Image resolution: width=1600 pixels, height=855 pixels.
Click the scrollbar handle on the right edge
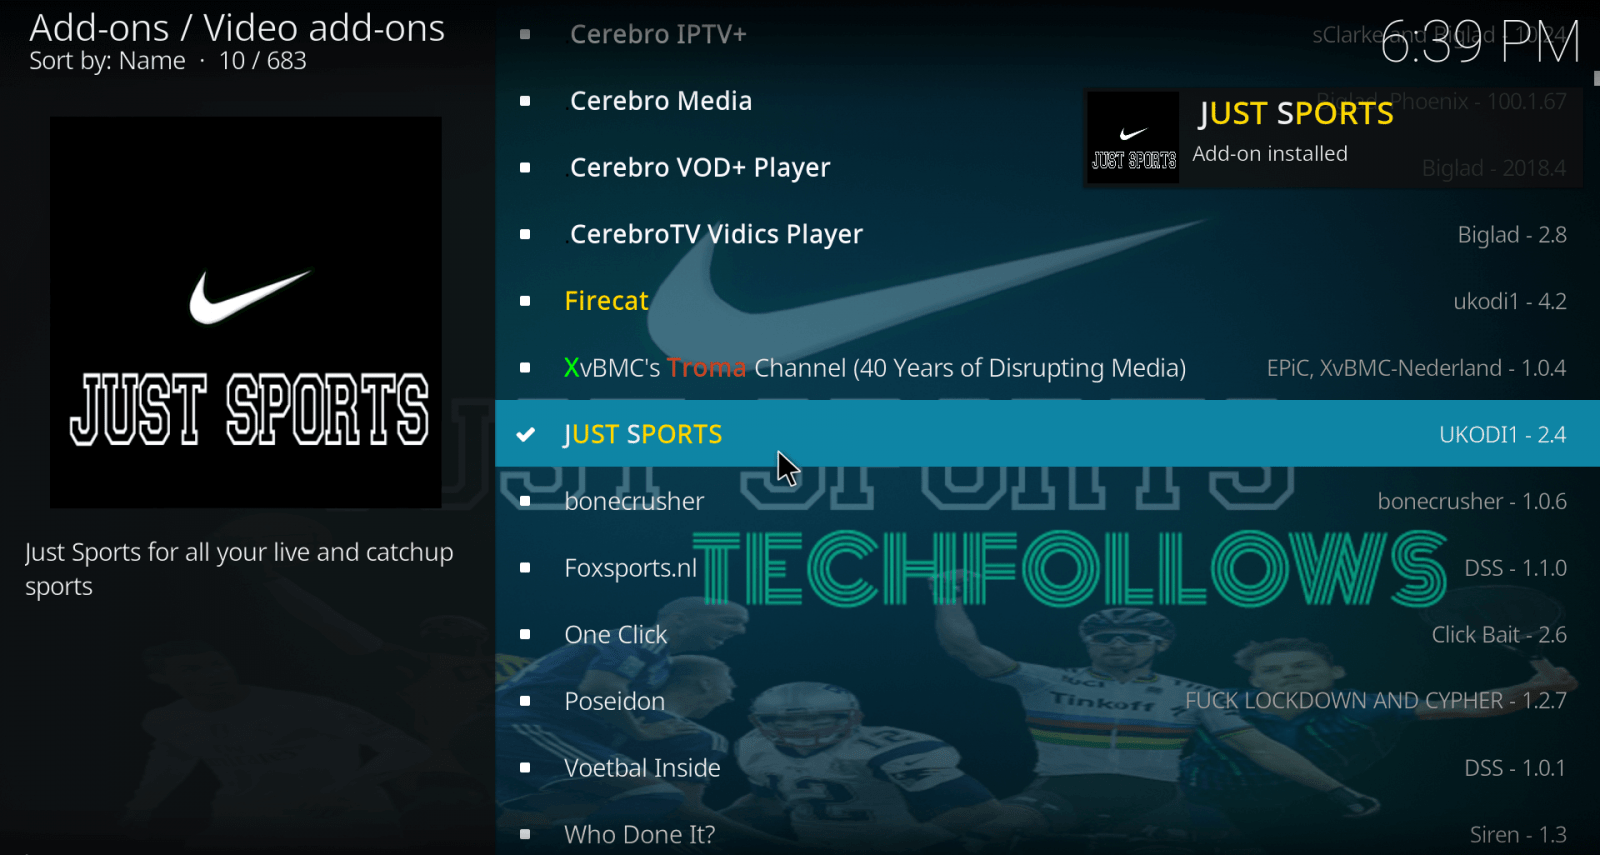coord(1596,78)
